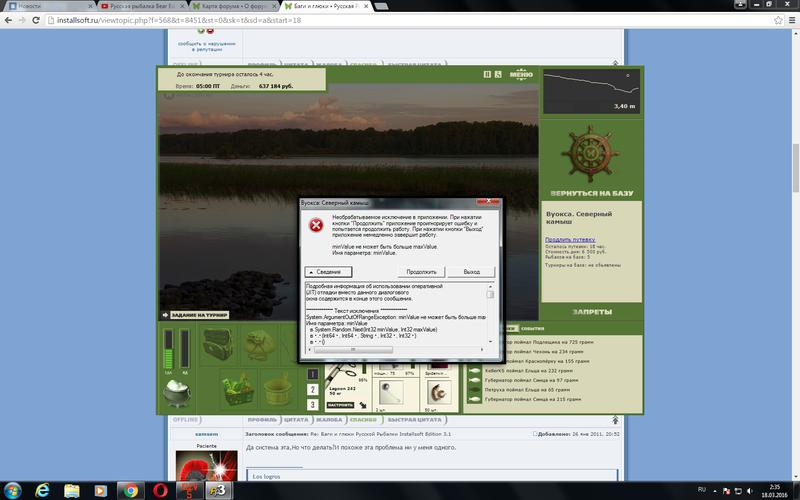
Task: Click the address bar URL field
Action: point(408,20)
